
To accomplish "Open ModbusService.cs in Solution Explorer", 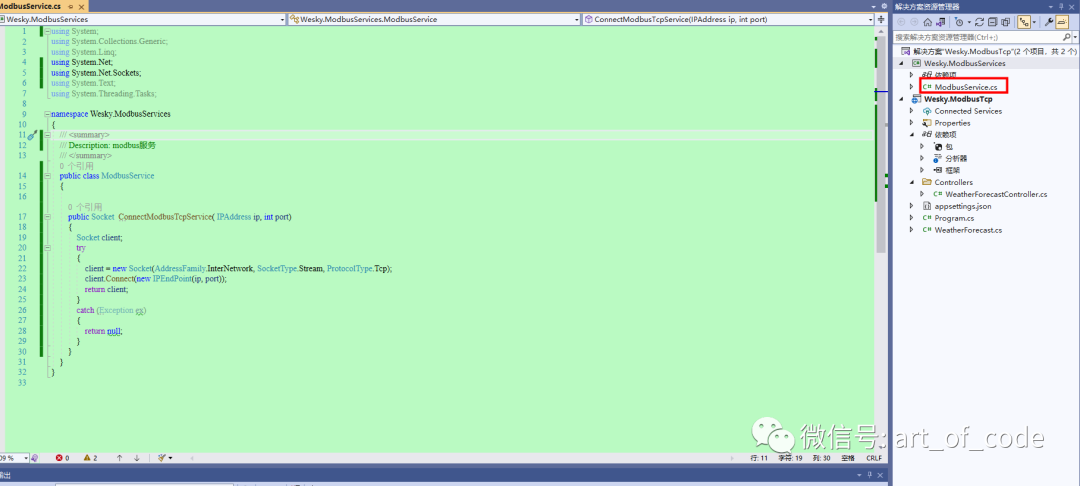I will pyautogui.click(x=966, y=87).
